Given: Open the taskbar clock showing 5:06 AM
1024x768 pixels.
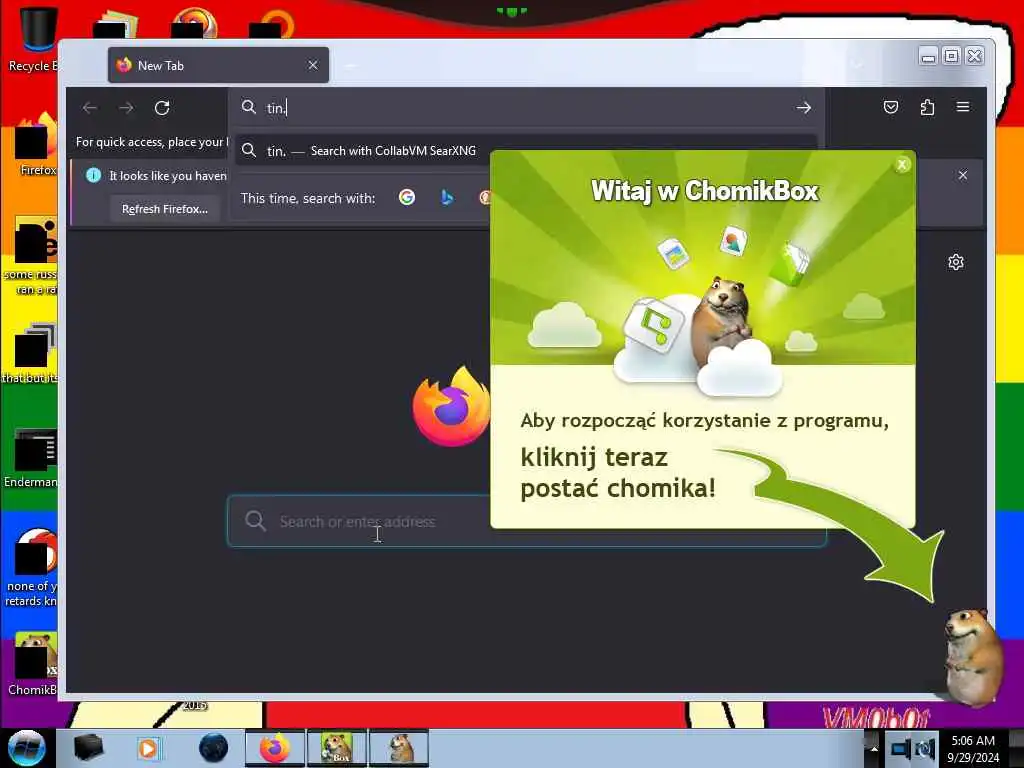Looking at the screenshot, I should click(973, 749).
